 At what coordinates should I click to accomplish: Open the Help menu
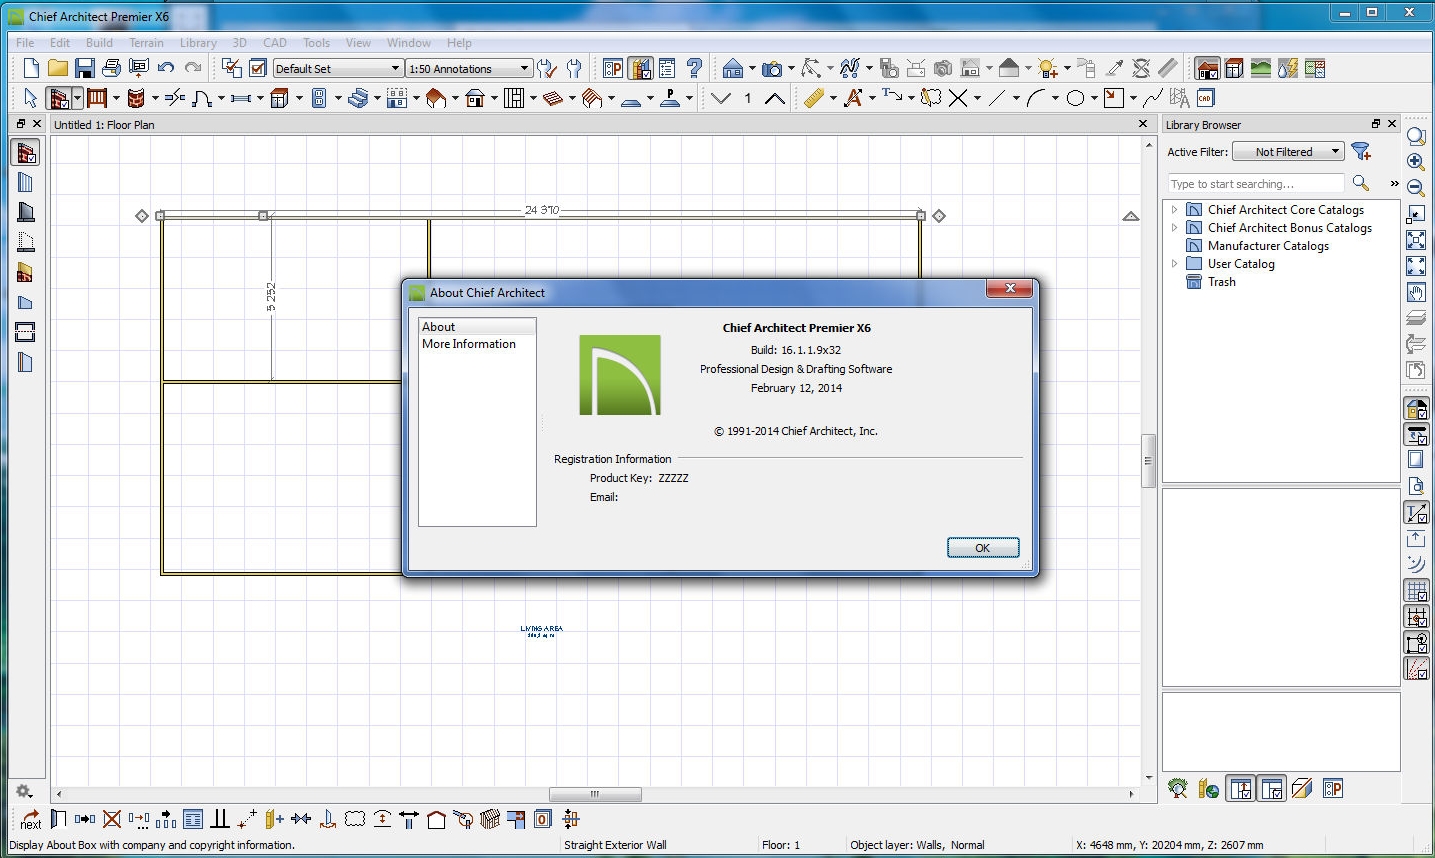click(459, 43)
